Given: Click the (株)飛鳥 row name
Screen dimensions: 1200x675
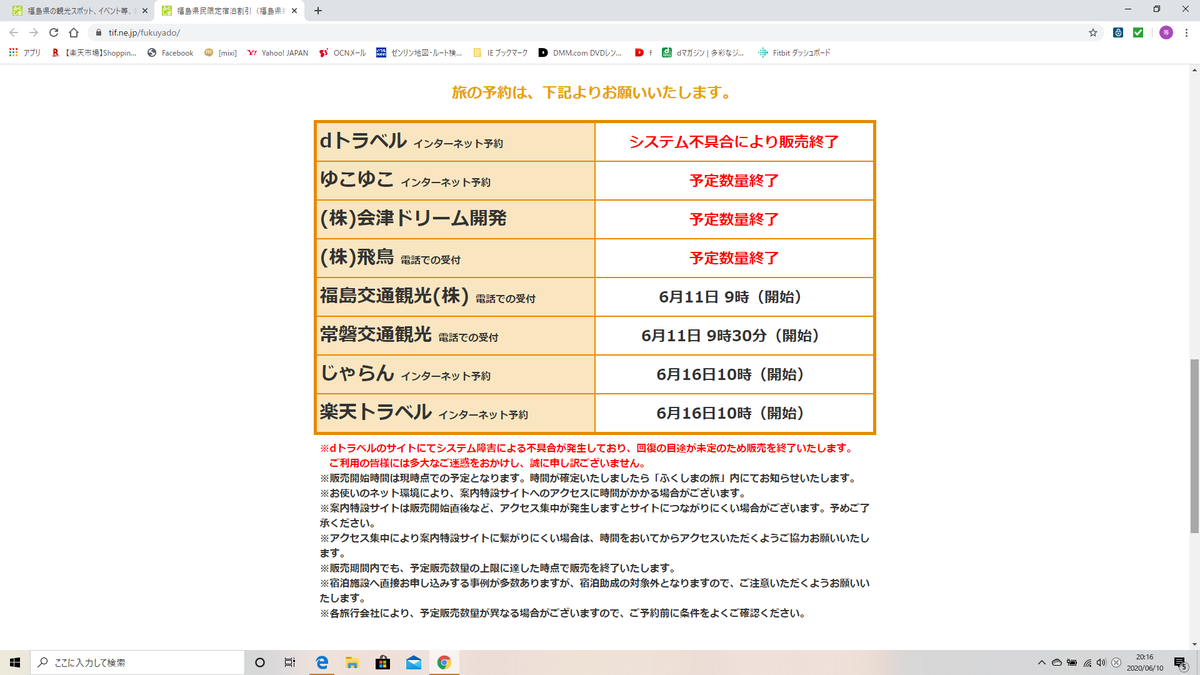Looking at the screenshot, I should click(356, 258).
